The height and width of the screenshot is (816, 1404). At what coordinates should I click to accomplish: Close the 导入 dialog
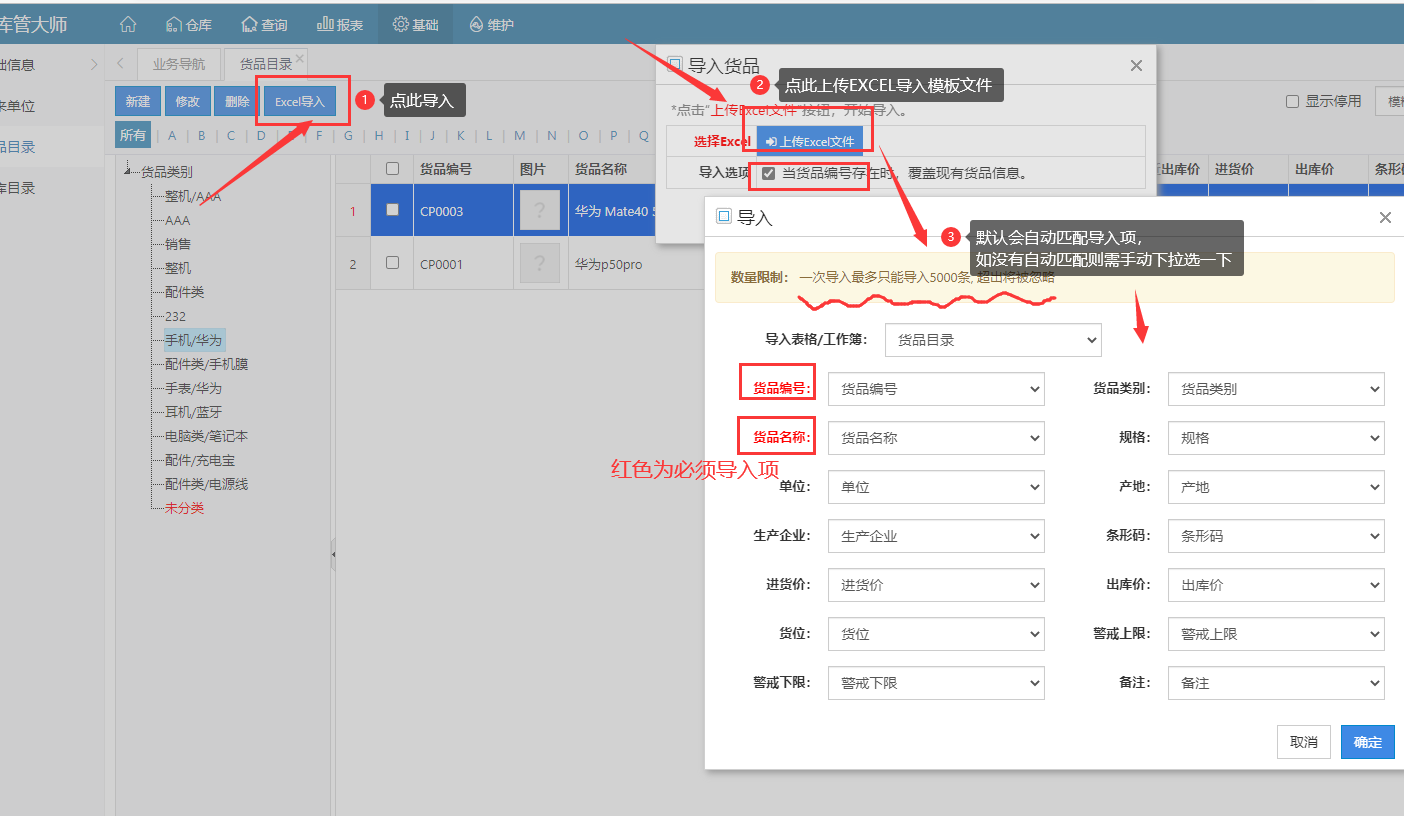coord(1385,217)
